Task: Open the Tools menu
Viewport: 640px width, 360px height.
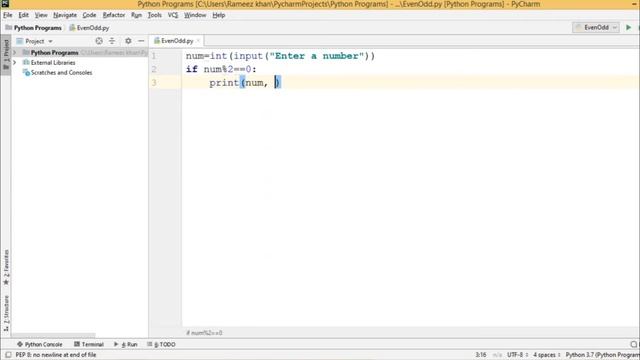Action: (x=155, y=15)
